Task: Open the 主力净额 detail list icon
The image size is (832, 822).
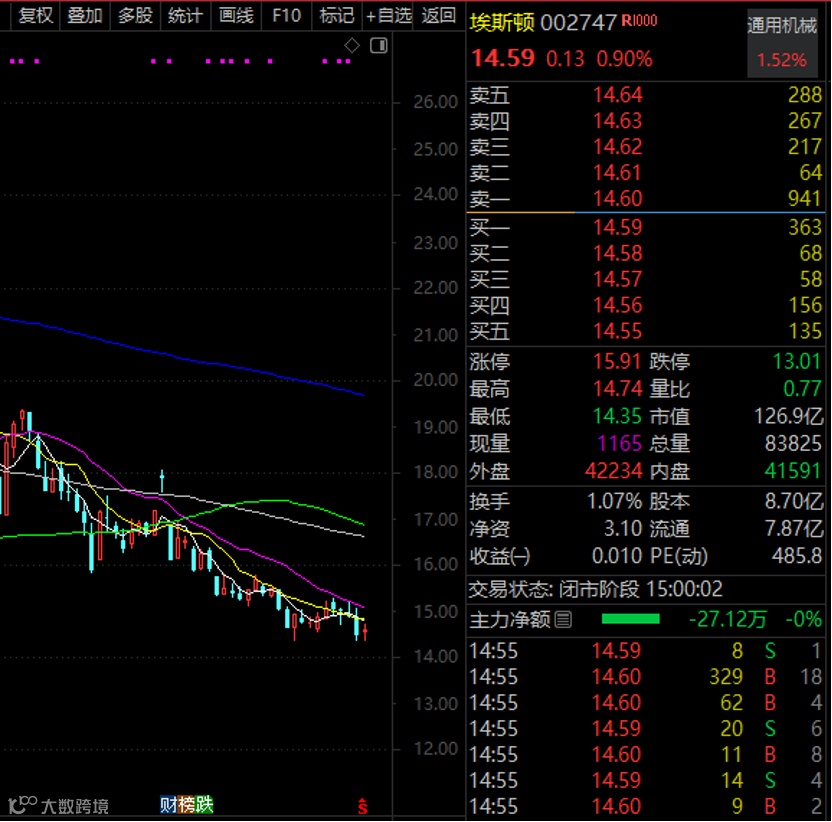Action: pos(564,619)
